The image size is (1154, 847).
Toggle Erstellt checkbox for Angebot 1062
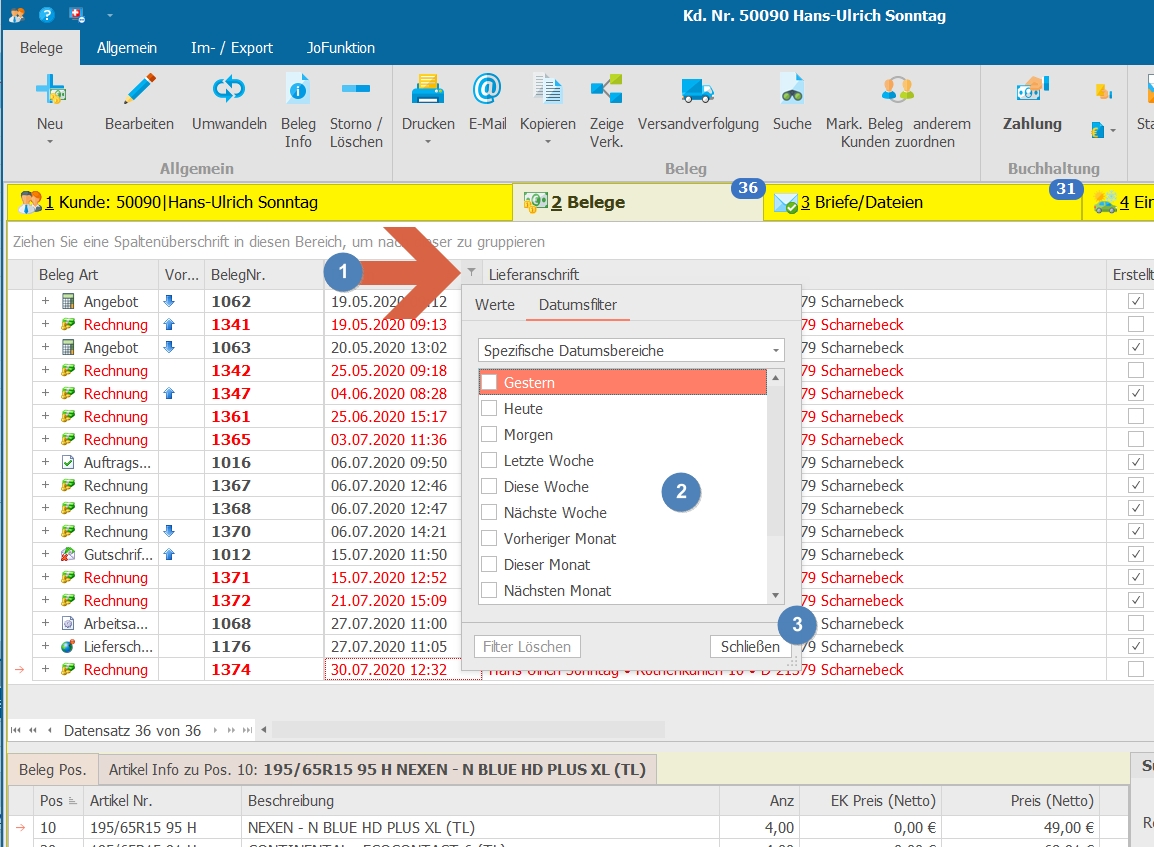(1136, 301)
